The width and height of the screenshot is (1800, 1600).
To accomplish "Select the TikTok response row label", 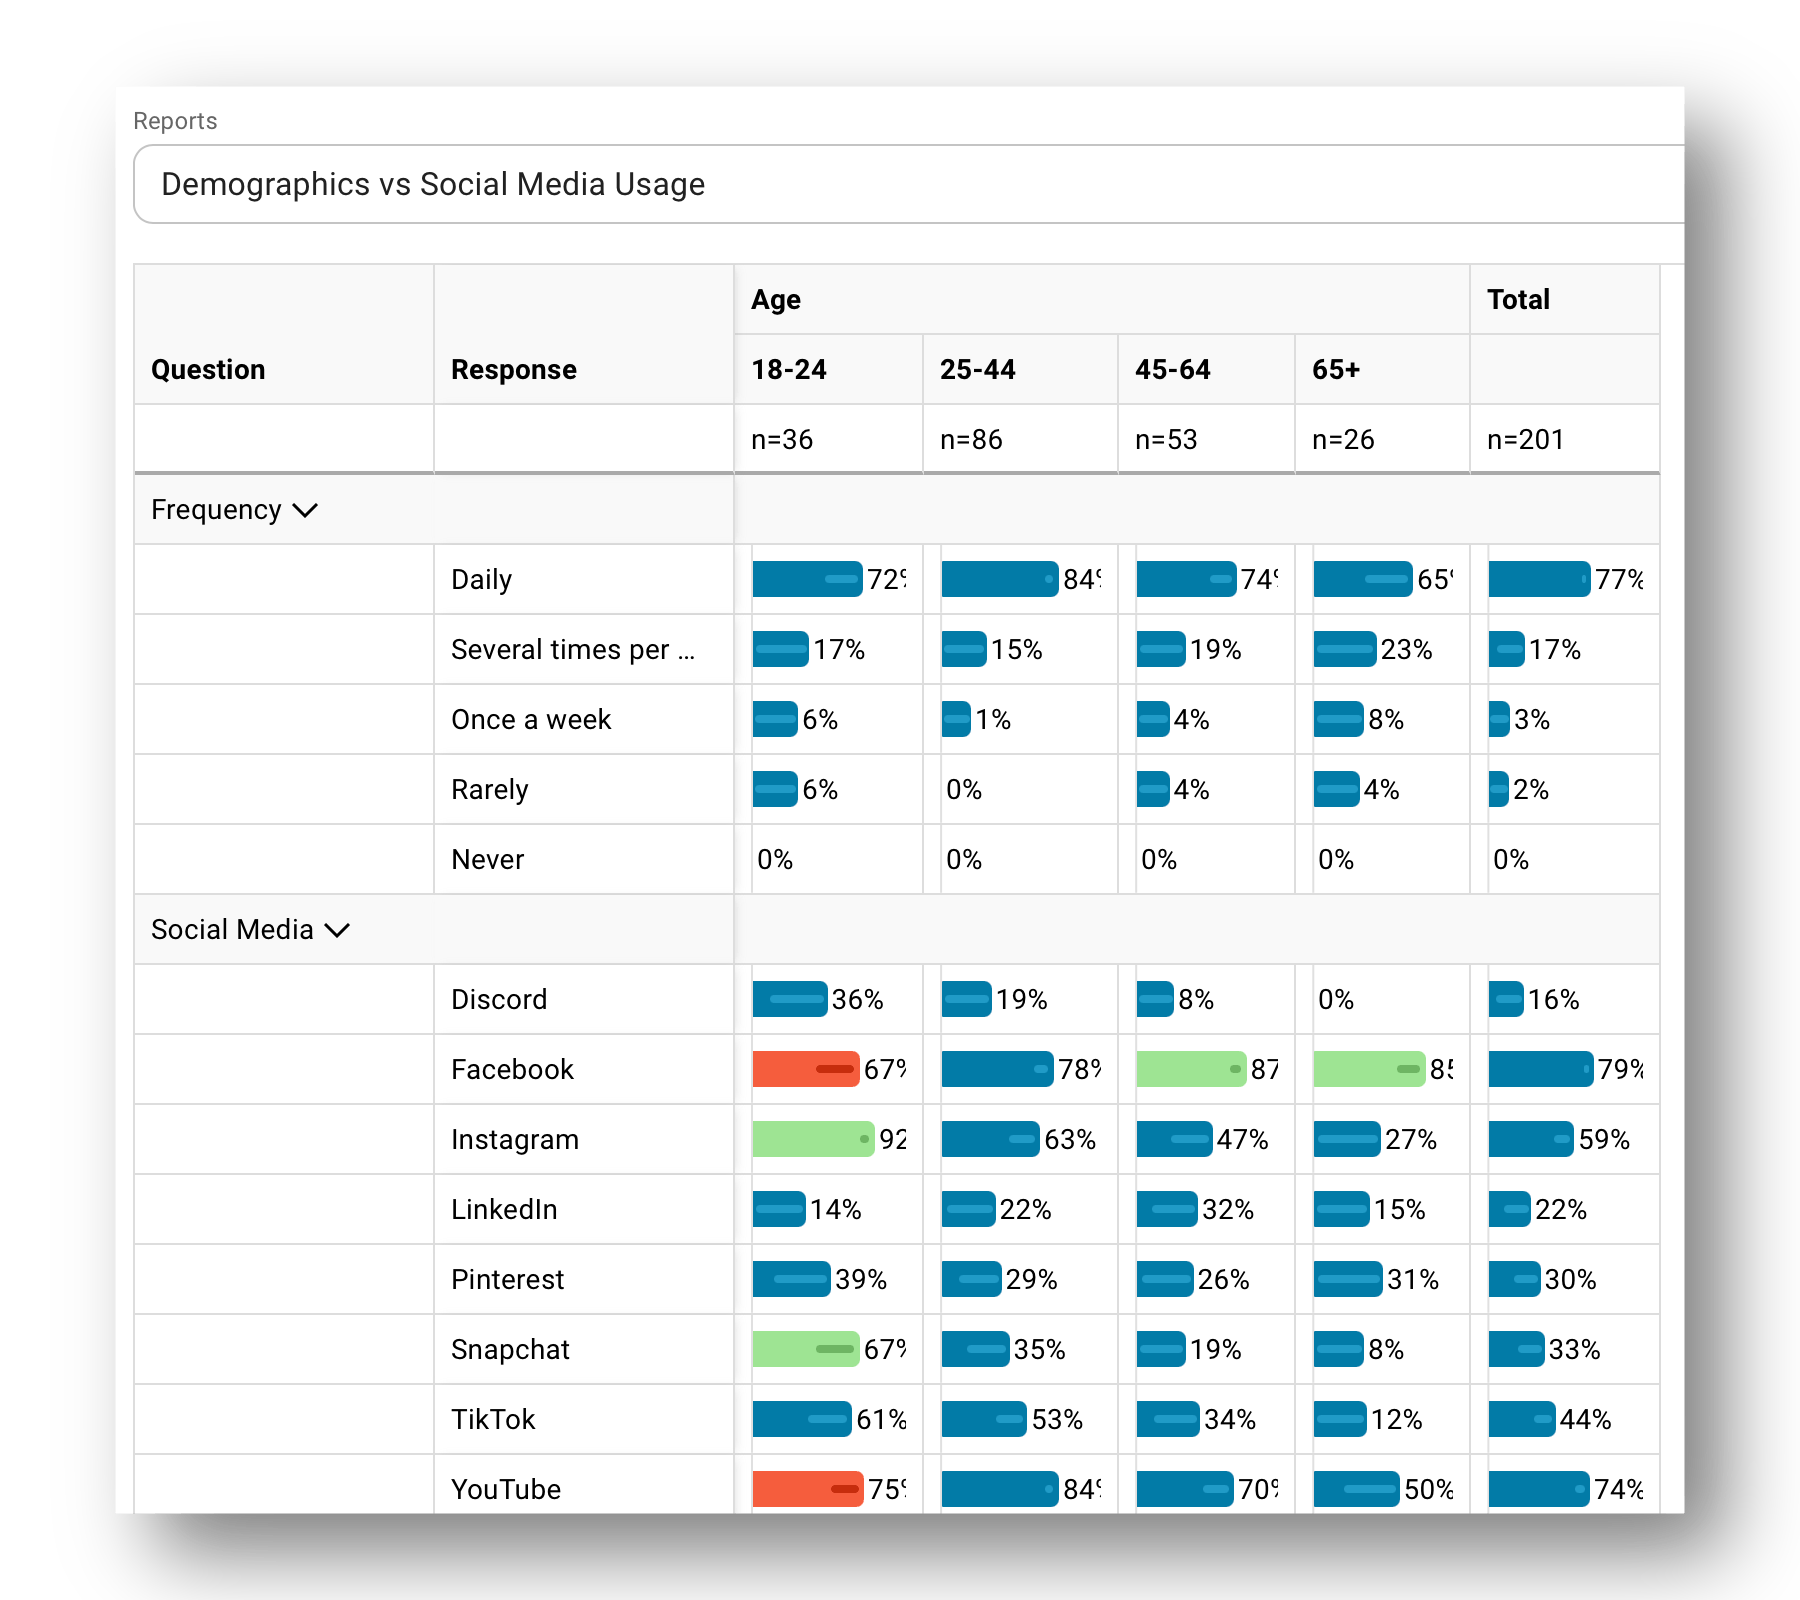I will (493, 1420).
